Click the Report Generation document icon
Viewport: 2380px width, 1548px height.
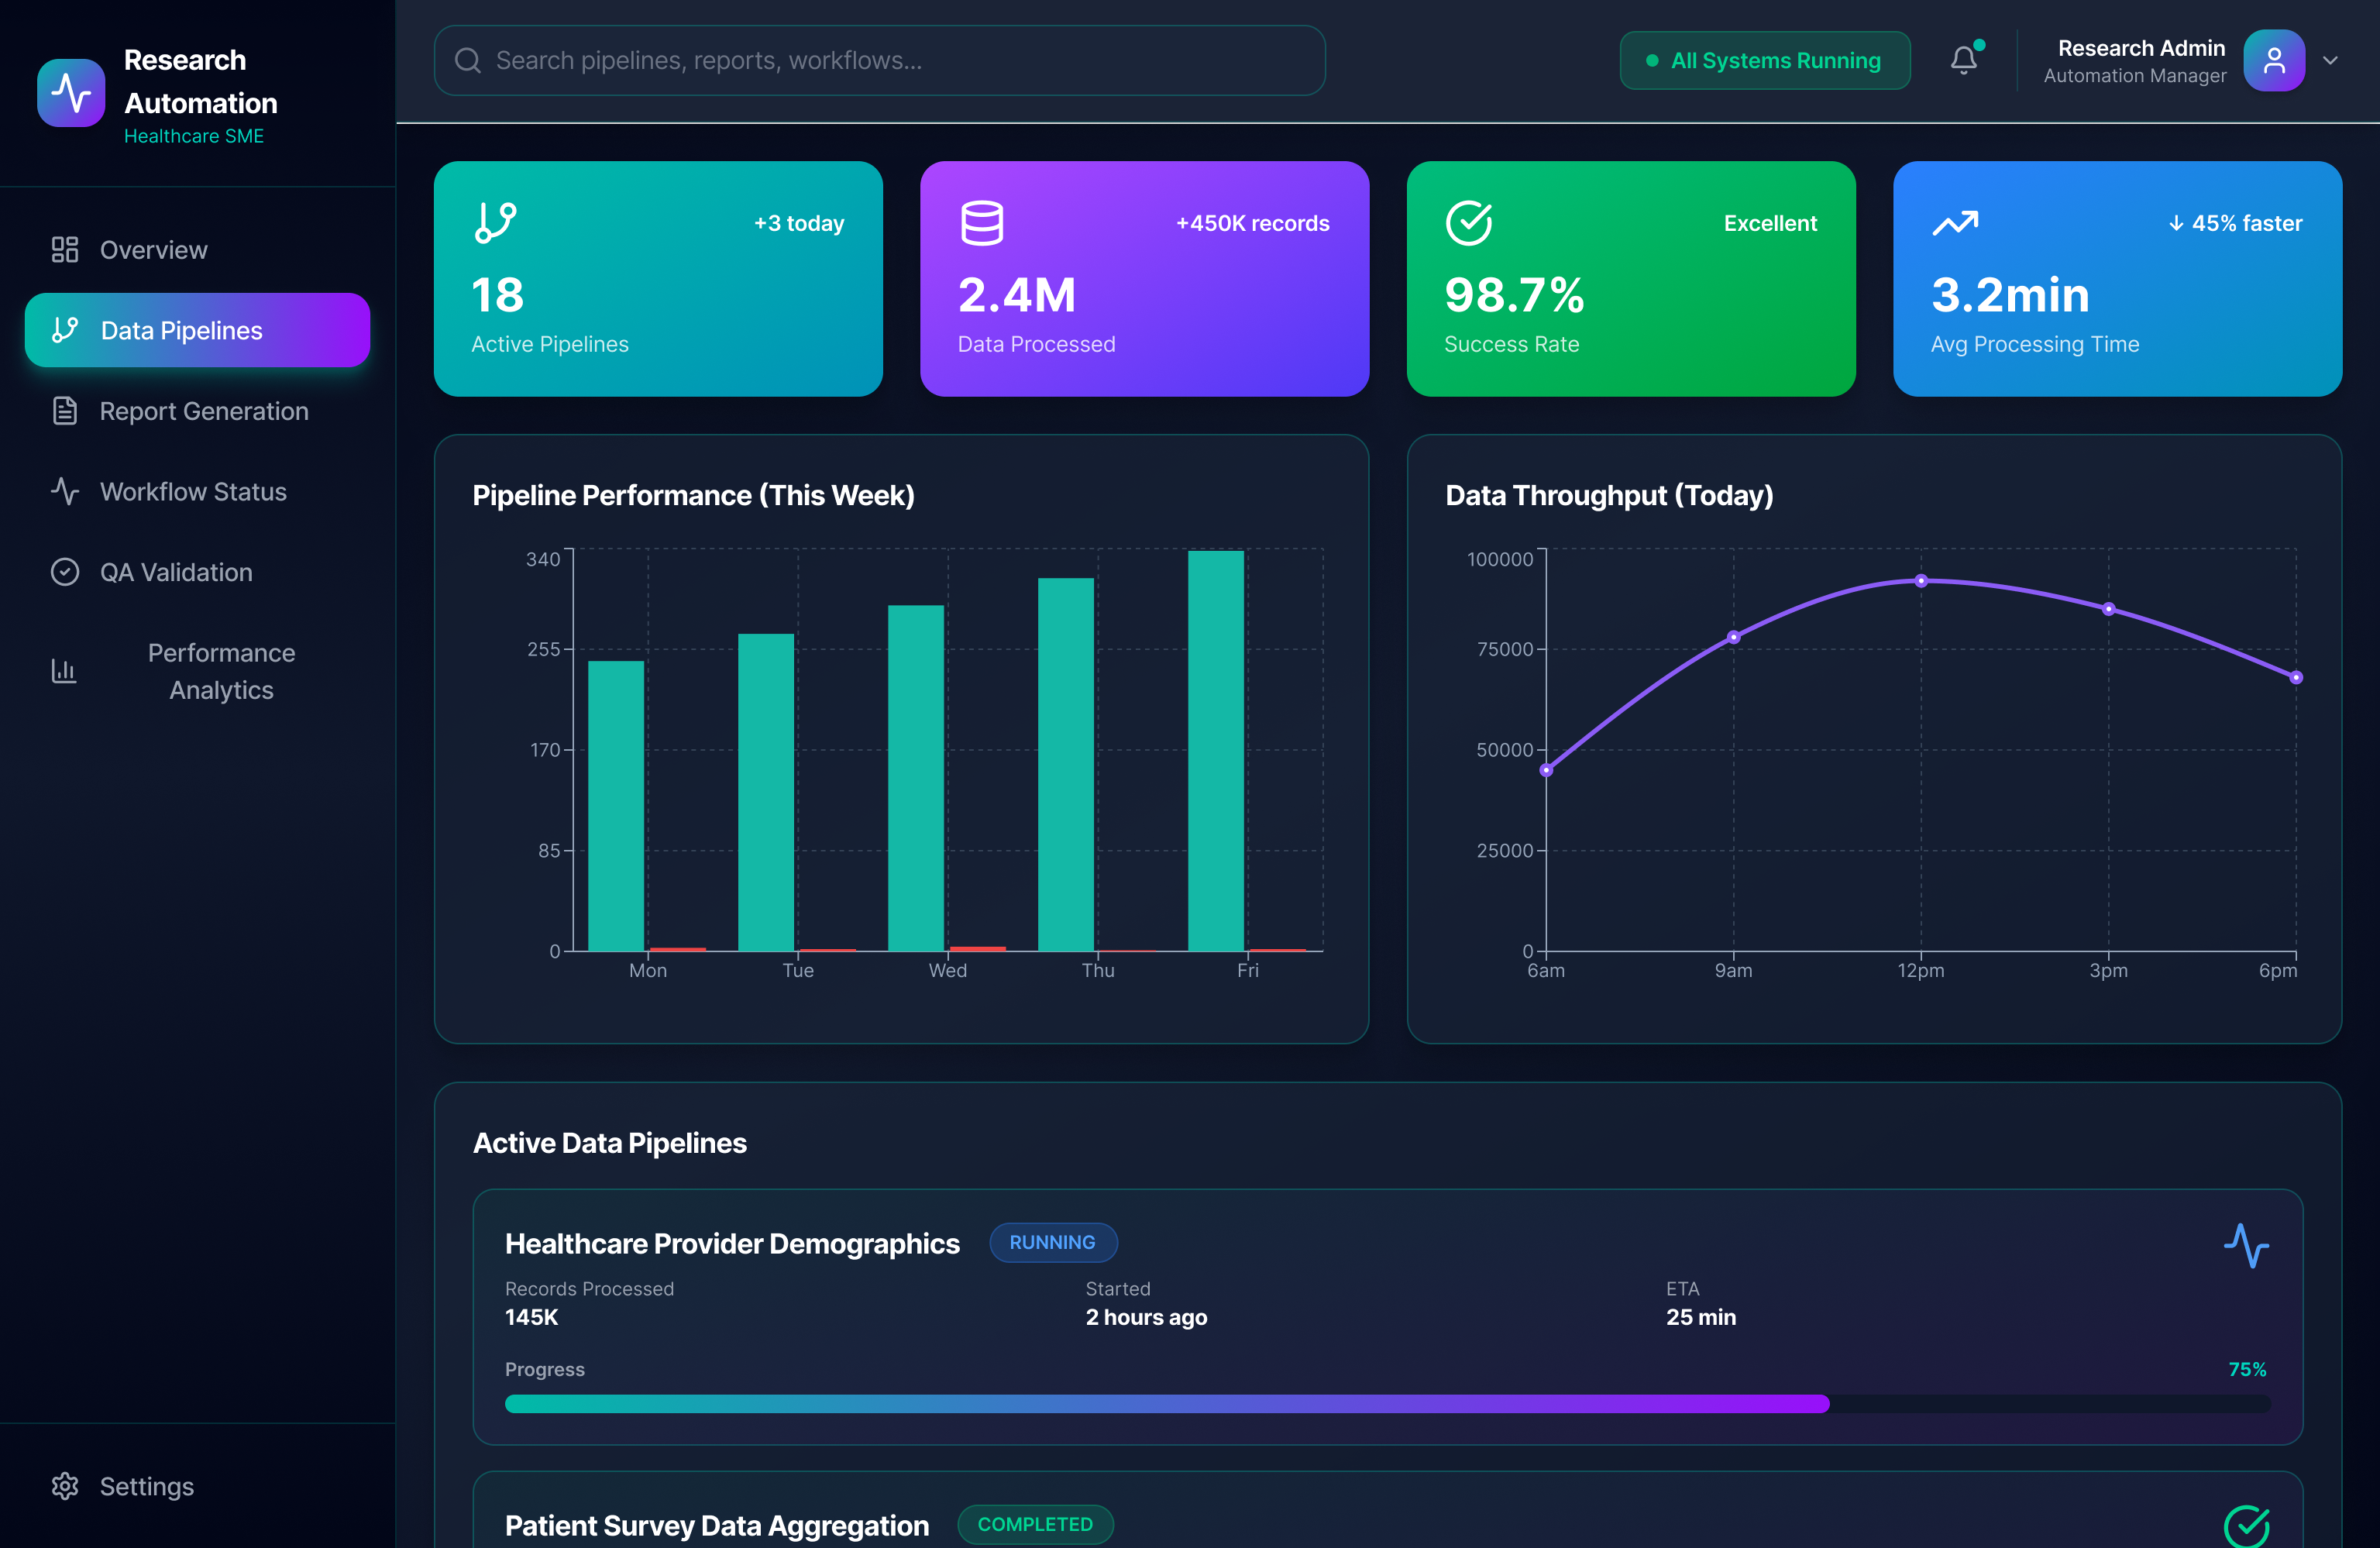tap(64, 410)
